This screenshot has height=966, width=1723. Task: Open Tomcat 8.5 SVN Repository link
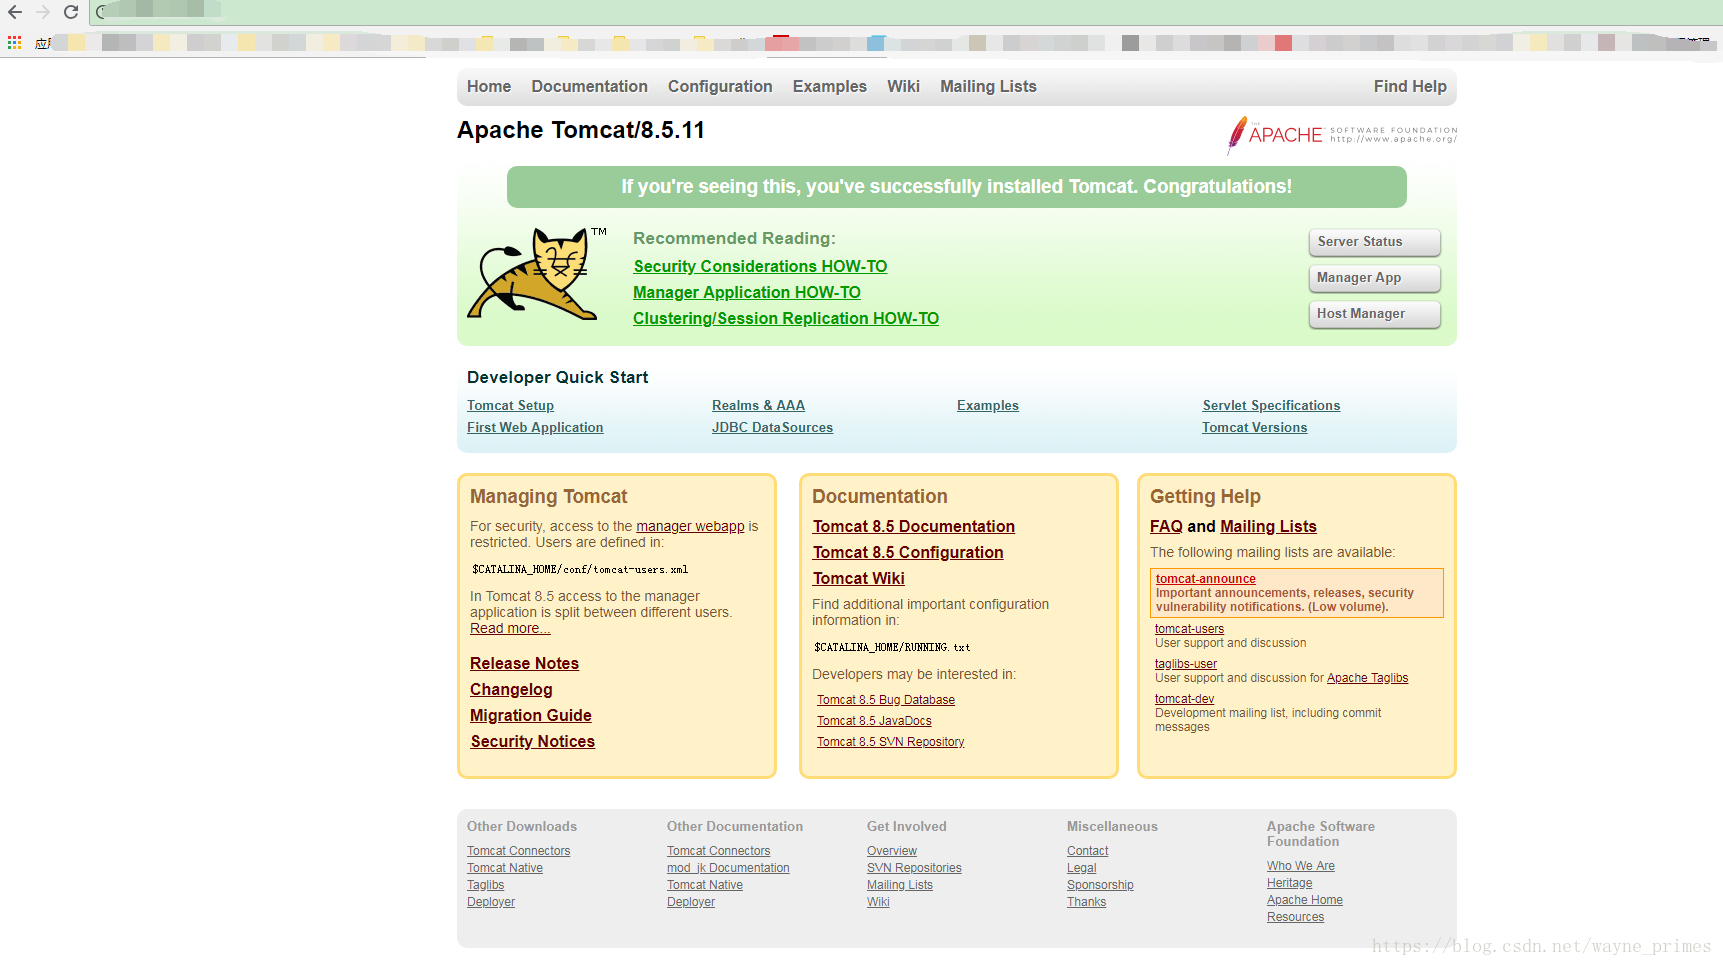891,742
